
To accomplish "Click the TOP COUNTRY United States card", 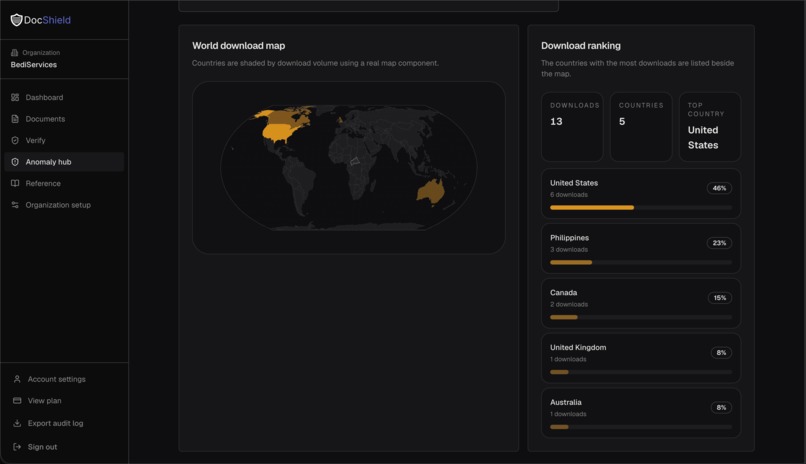I will [710, 127].
